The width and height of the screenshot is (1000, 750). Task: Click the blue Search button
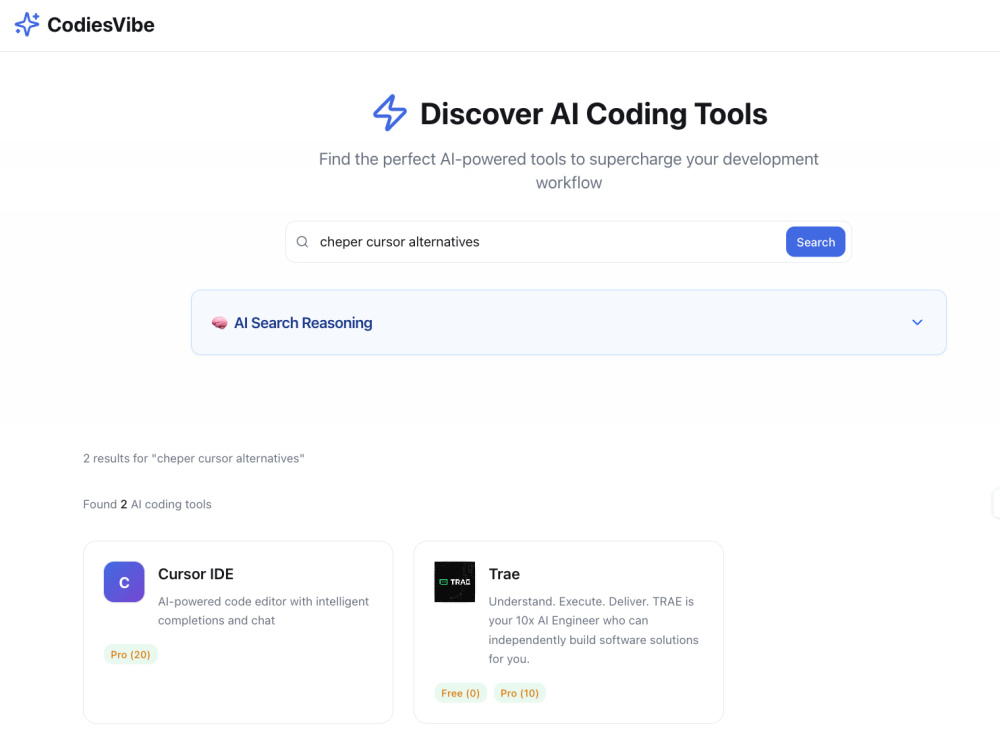(x=815, y=242)
